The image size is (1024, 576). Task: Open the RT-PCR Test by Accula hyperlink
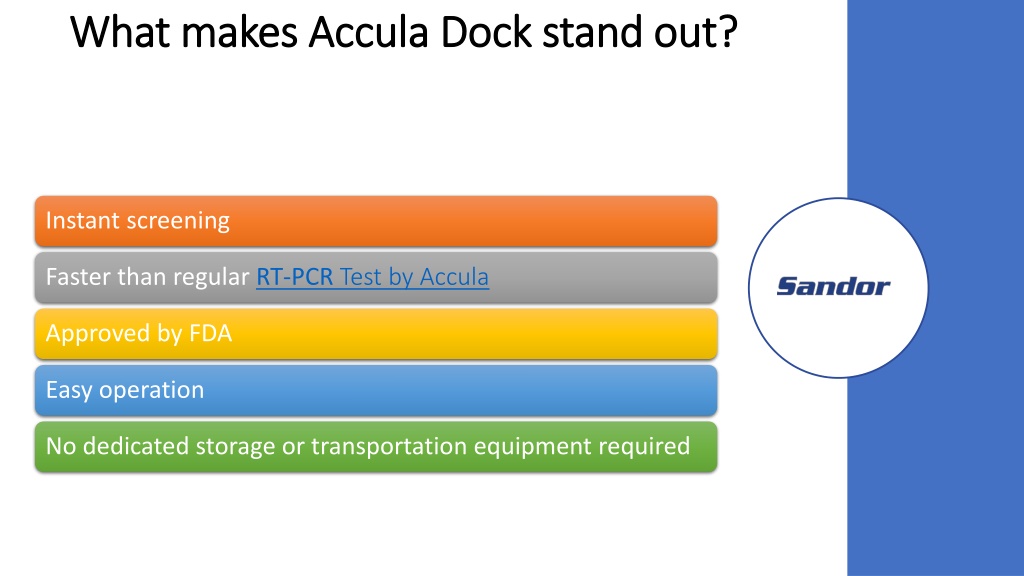coord(372,277)
